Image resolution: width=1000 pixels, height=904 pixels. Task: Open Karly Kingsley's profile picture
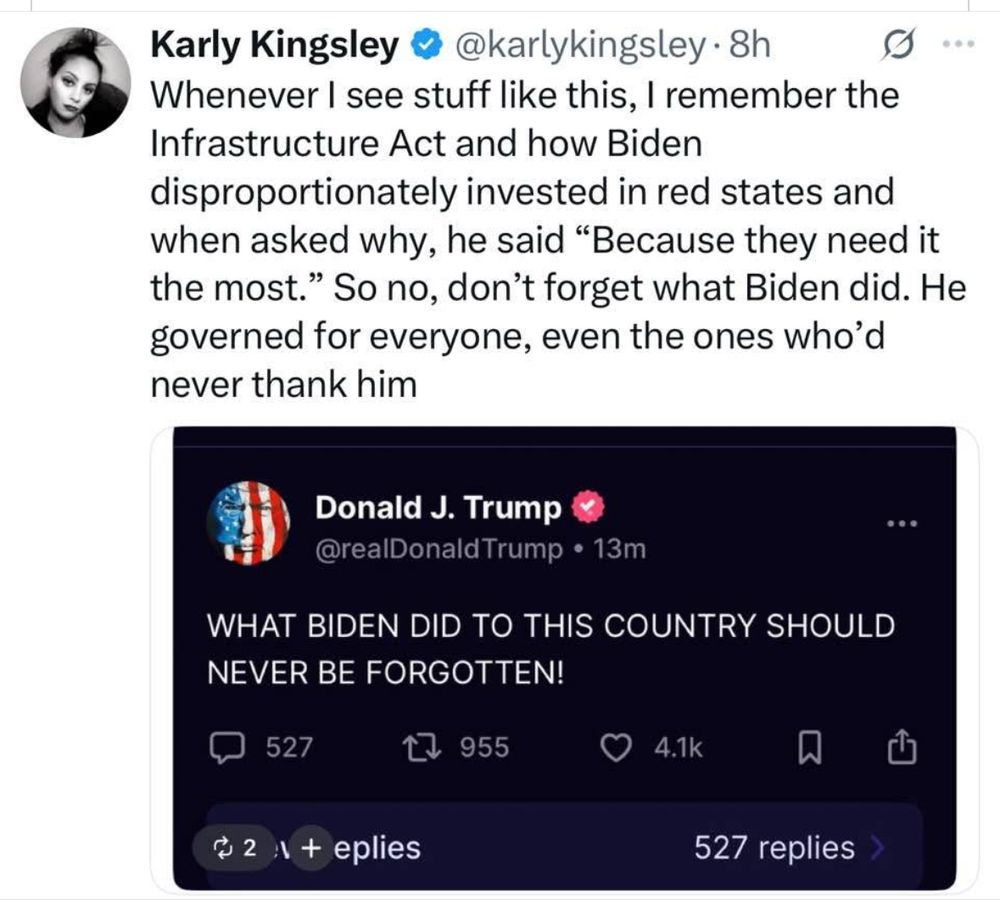coord(75,82)
